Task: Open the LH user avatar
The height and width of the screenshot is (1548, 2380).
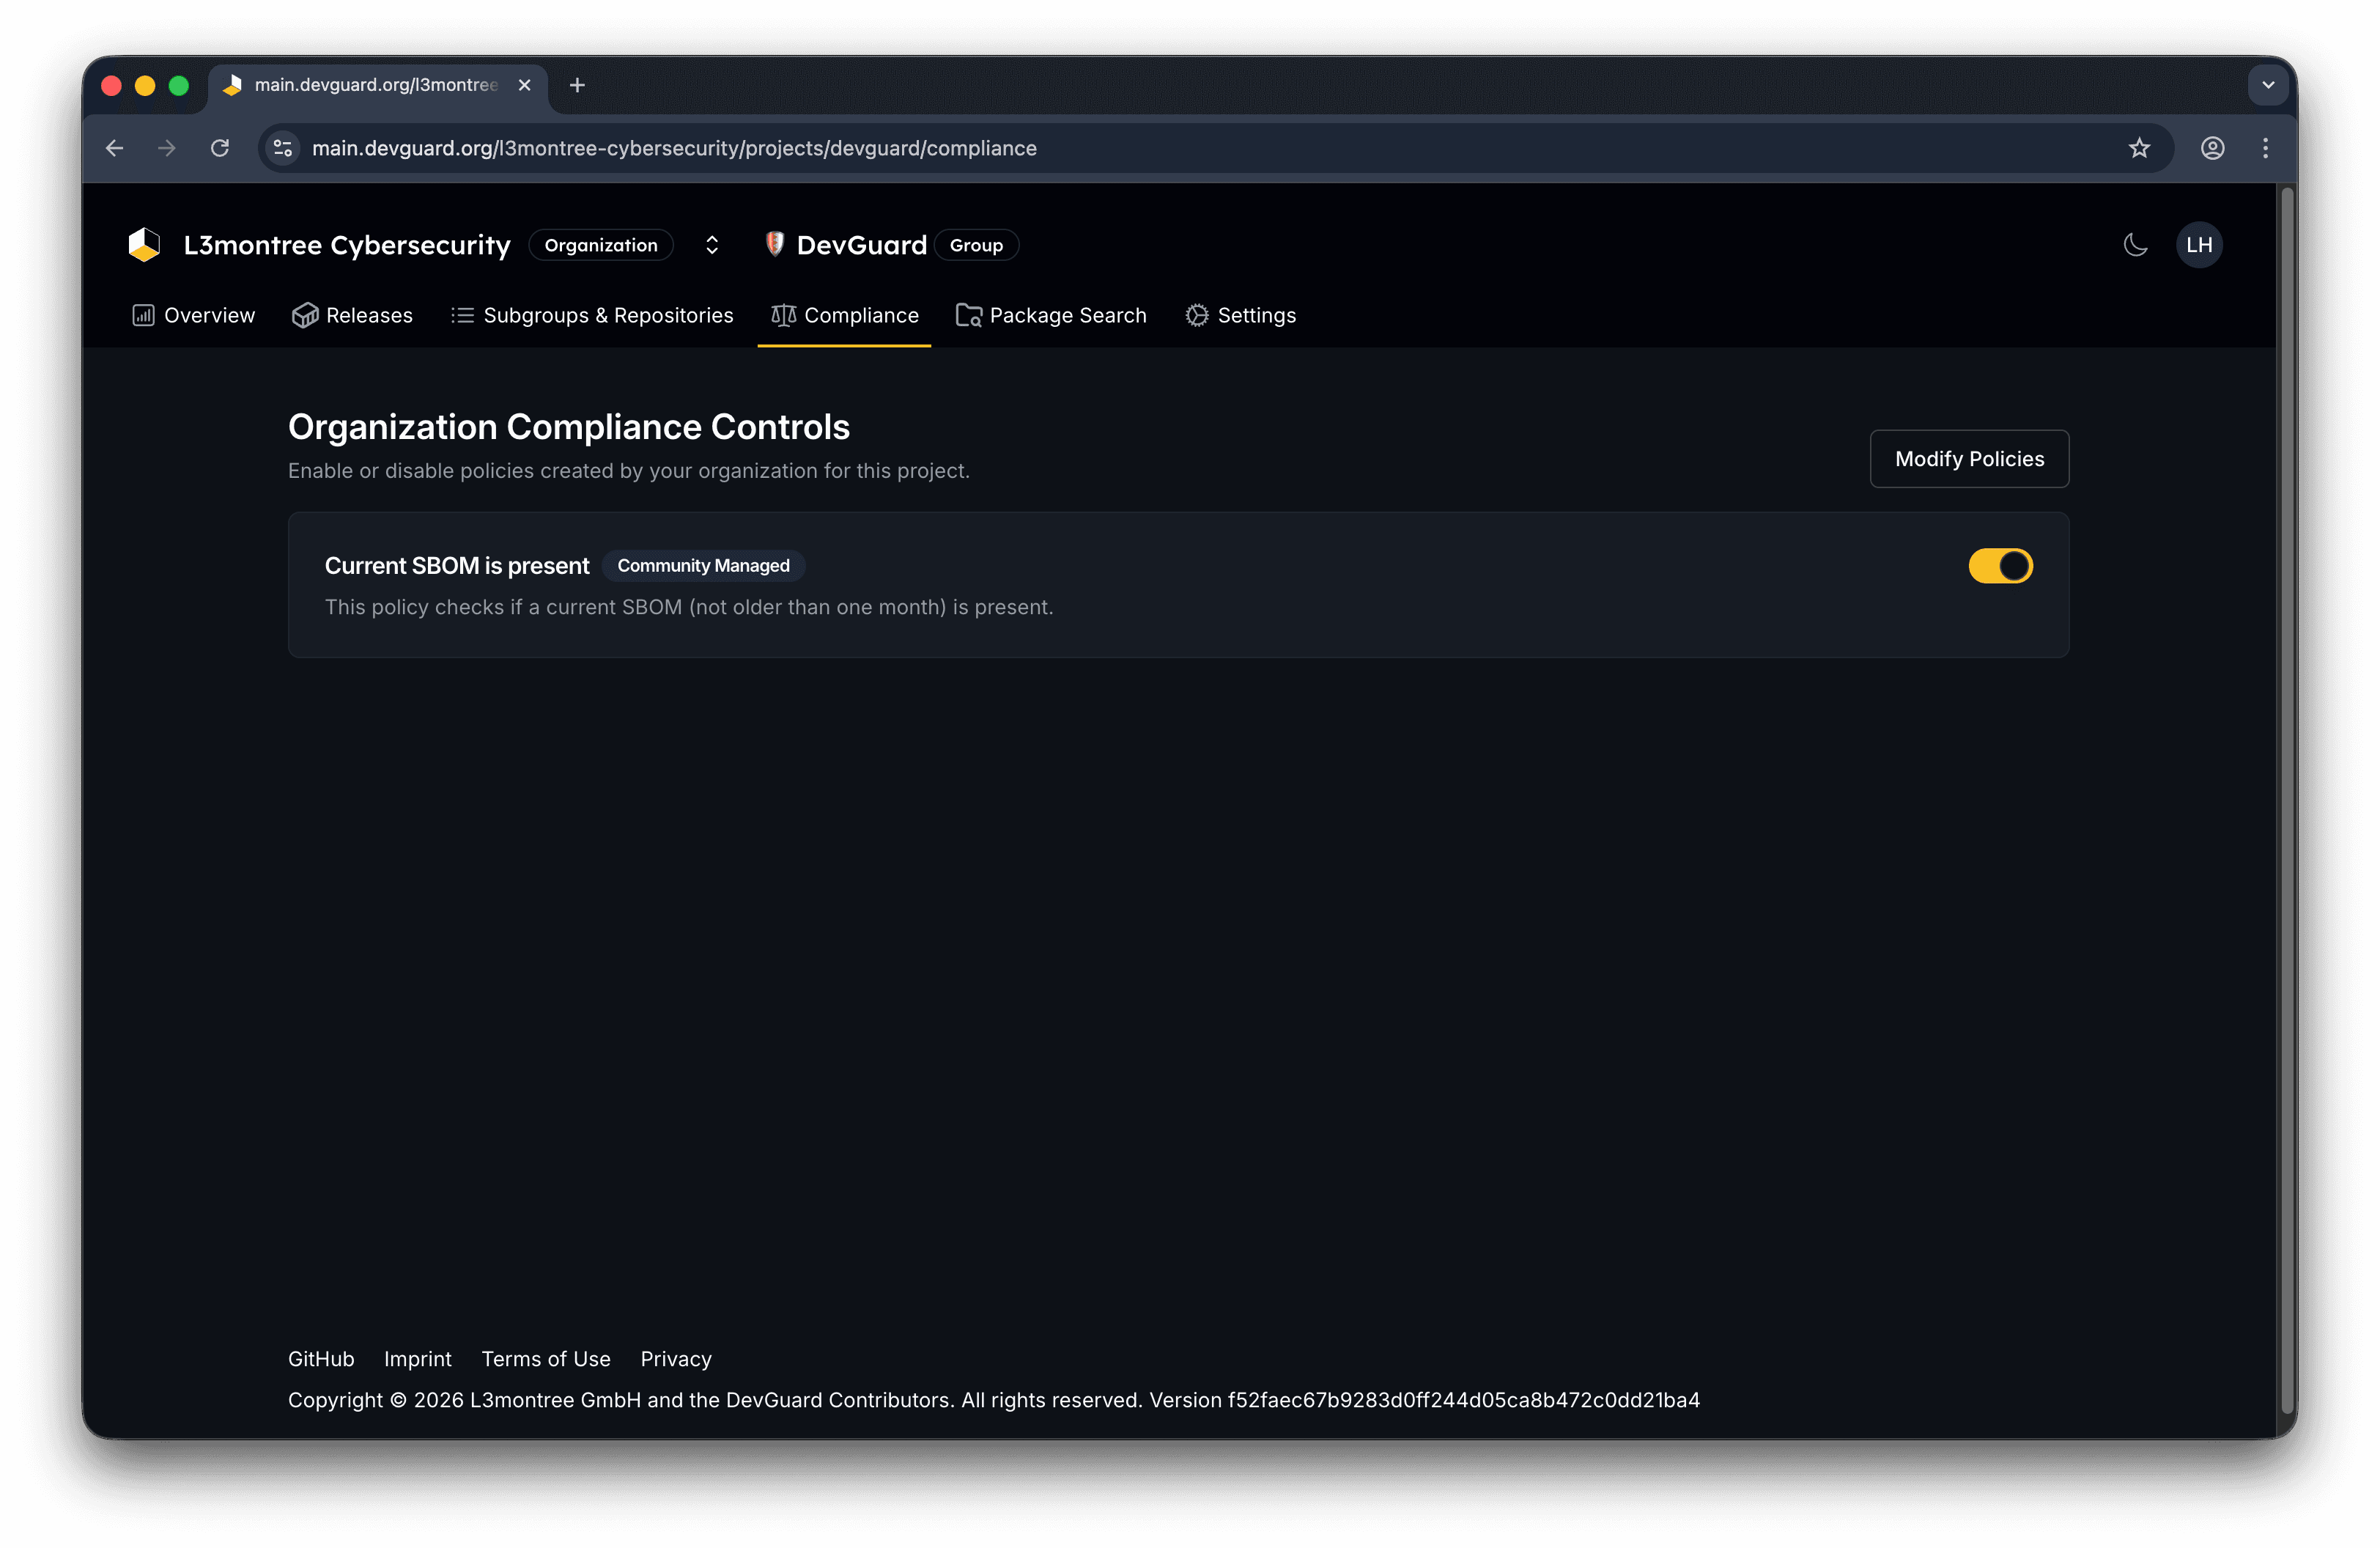Action: (x=2199, y=245)
